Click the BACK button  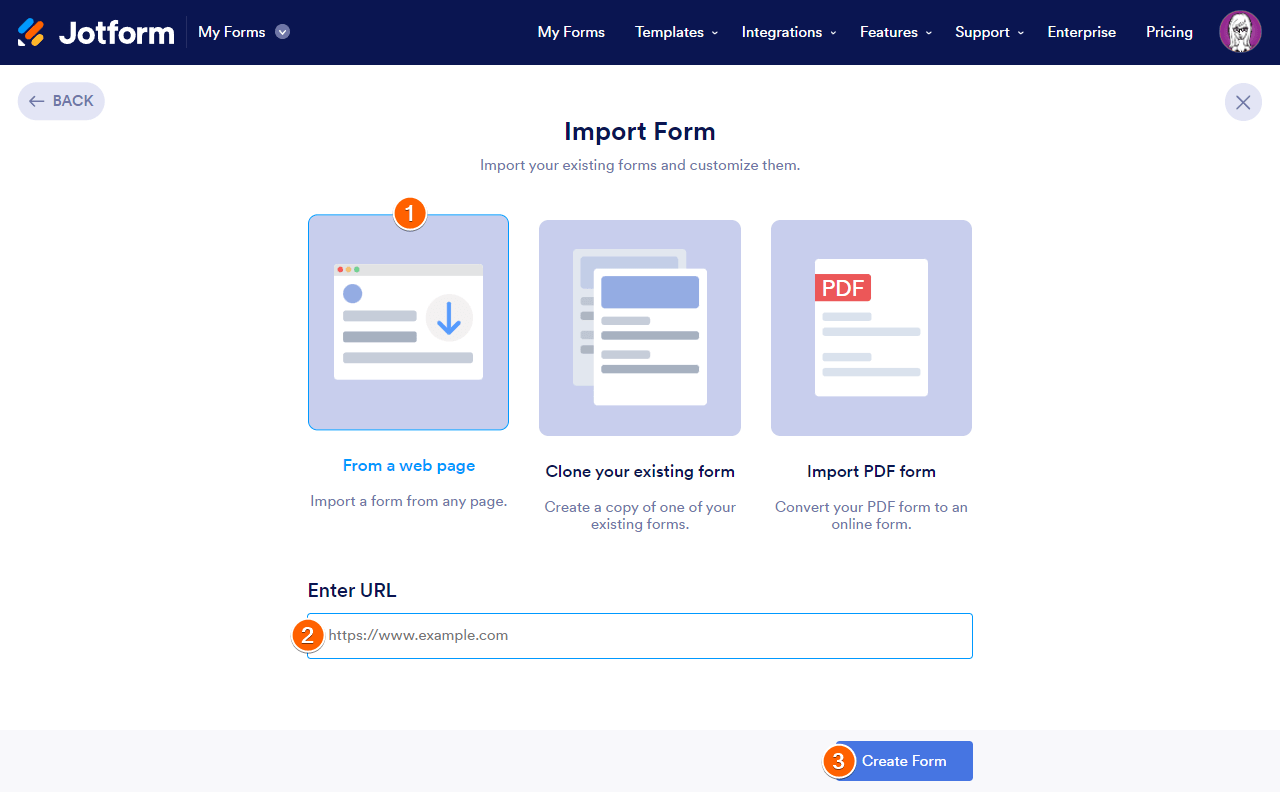[x=61, y=100]
